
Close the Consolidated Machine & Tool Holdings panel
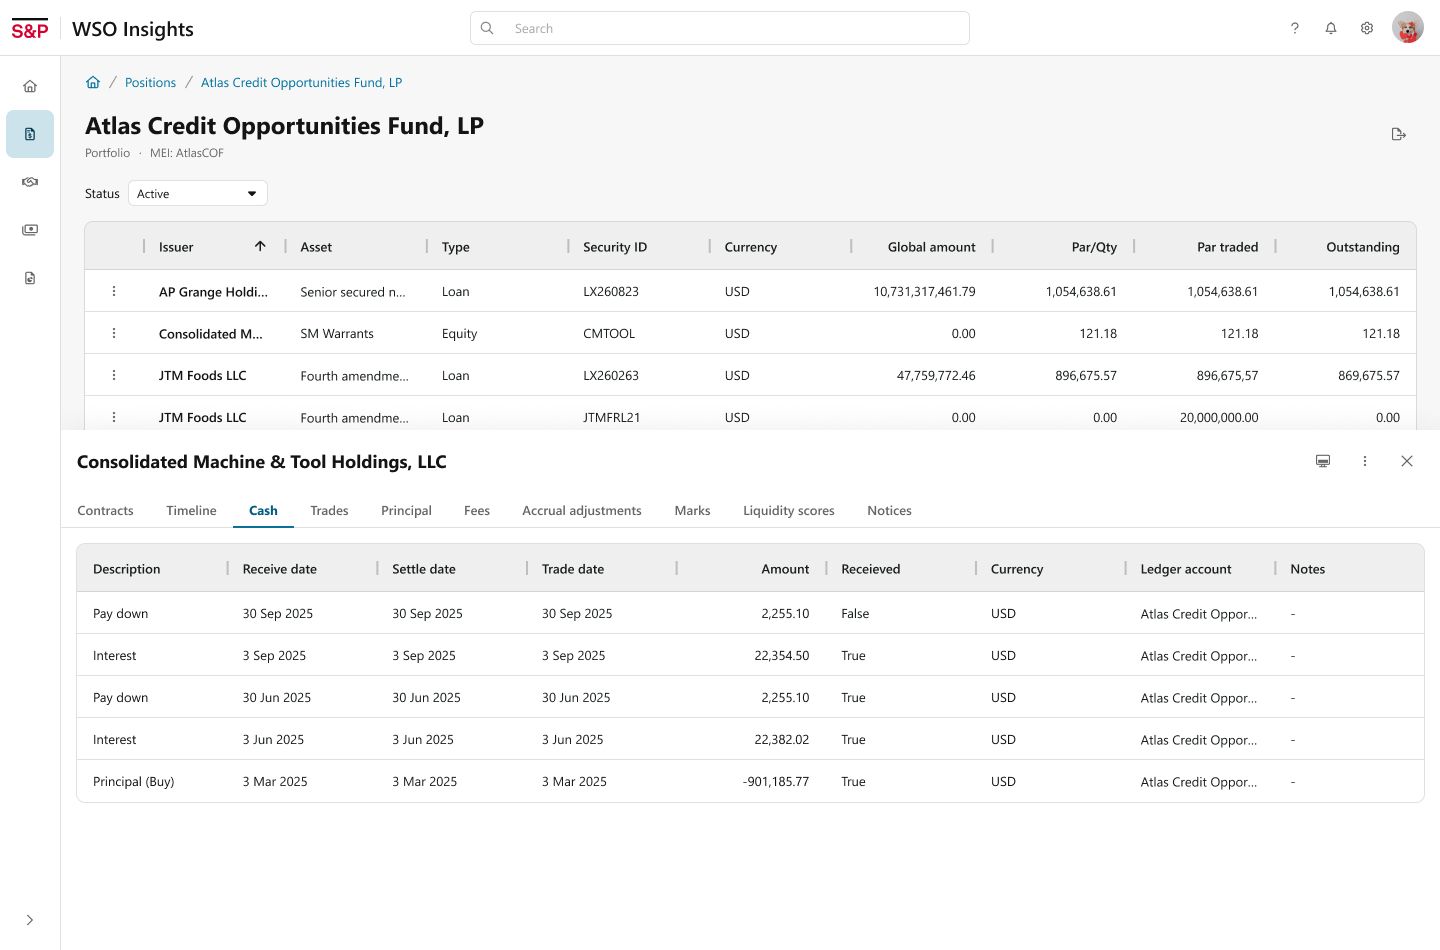1407,461
